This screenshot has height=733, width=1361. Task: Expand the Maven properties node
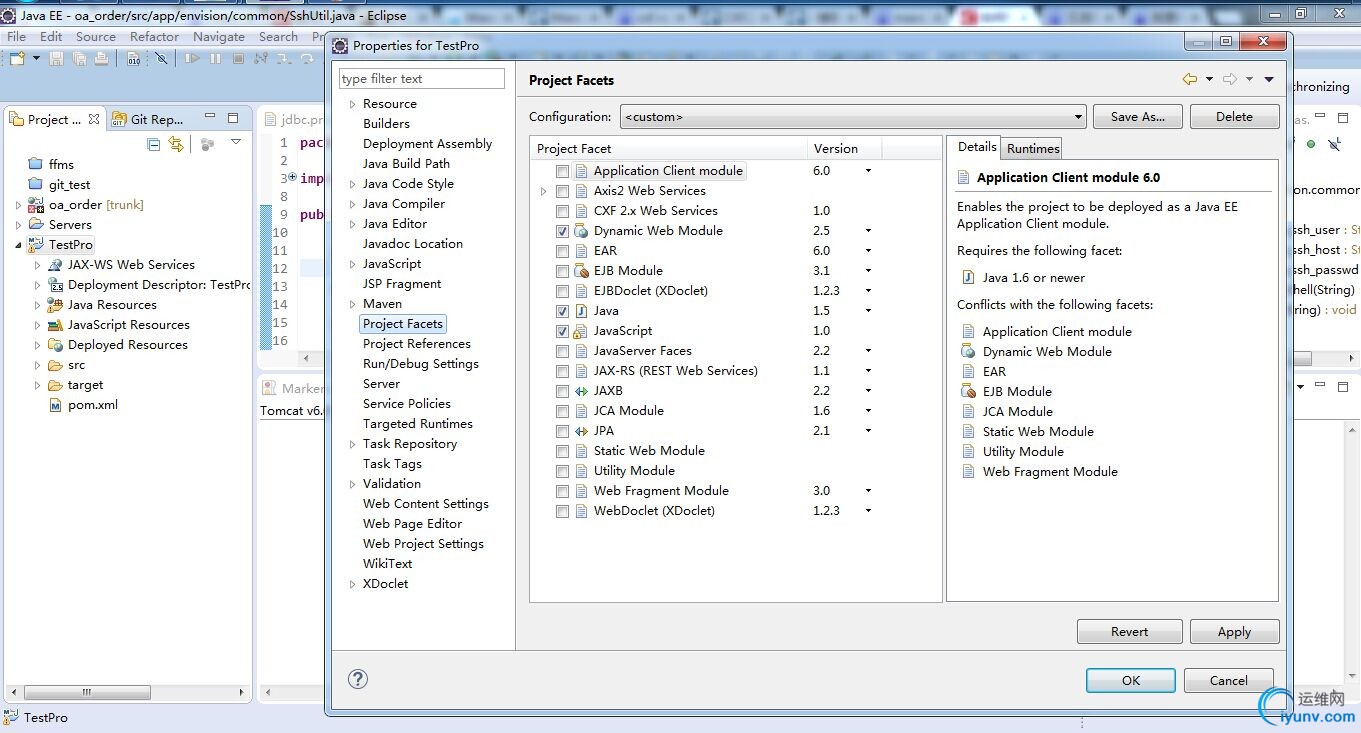[x=352, y=304]
